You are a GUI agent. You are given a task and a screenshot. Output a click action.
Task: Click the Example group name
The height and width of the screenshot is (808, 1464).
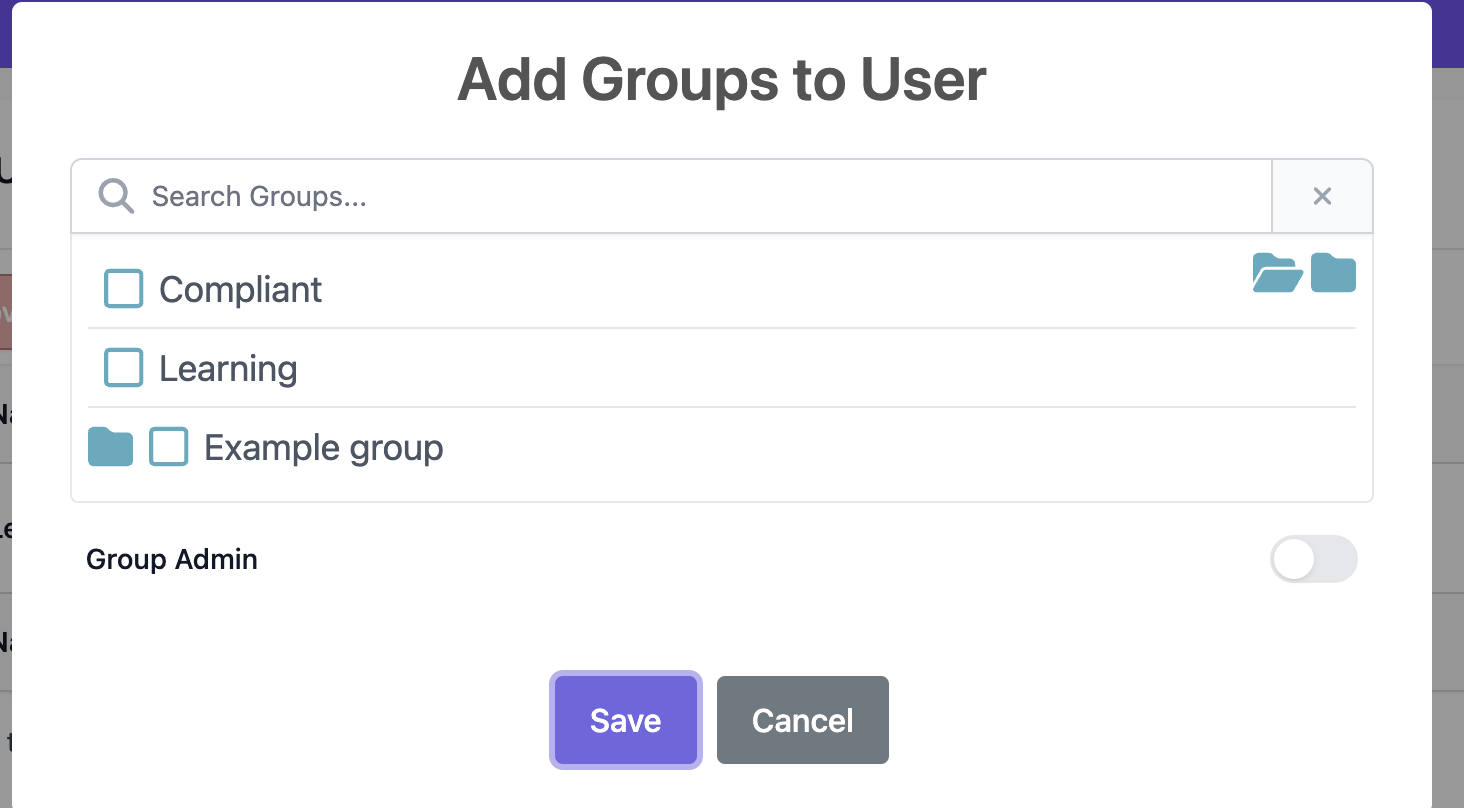click(x=323, y=447)
